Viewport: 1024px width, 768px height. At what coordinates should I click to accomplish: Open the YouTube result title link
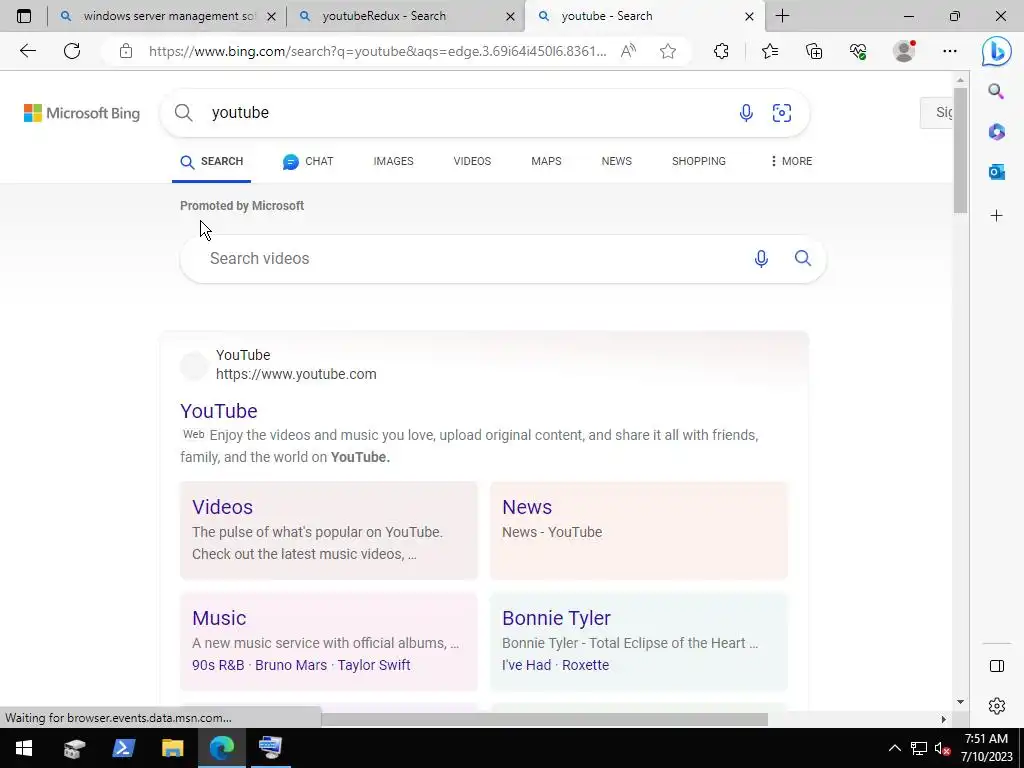point(219,411)
